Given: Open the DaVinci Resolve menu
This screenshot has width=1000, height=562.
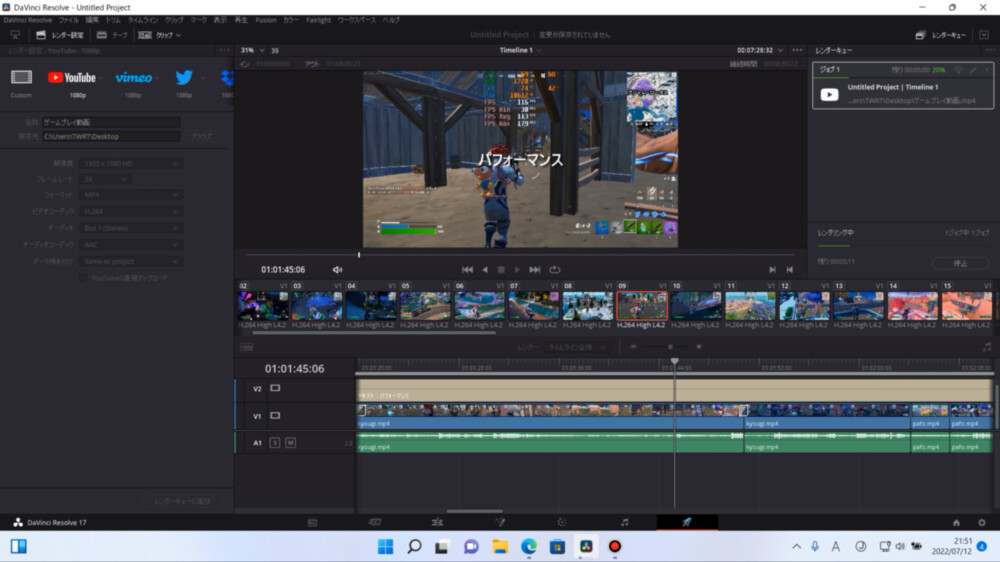Looking at the screenshot, I should pyautogui.click(x=27, y=20).
